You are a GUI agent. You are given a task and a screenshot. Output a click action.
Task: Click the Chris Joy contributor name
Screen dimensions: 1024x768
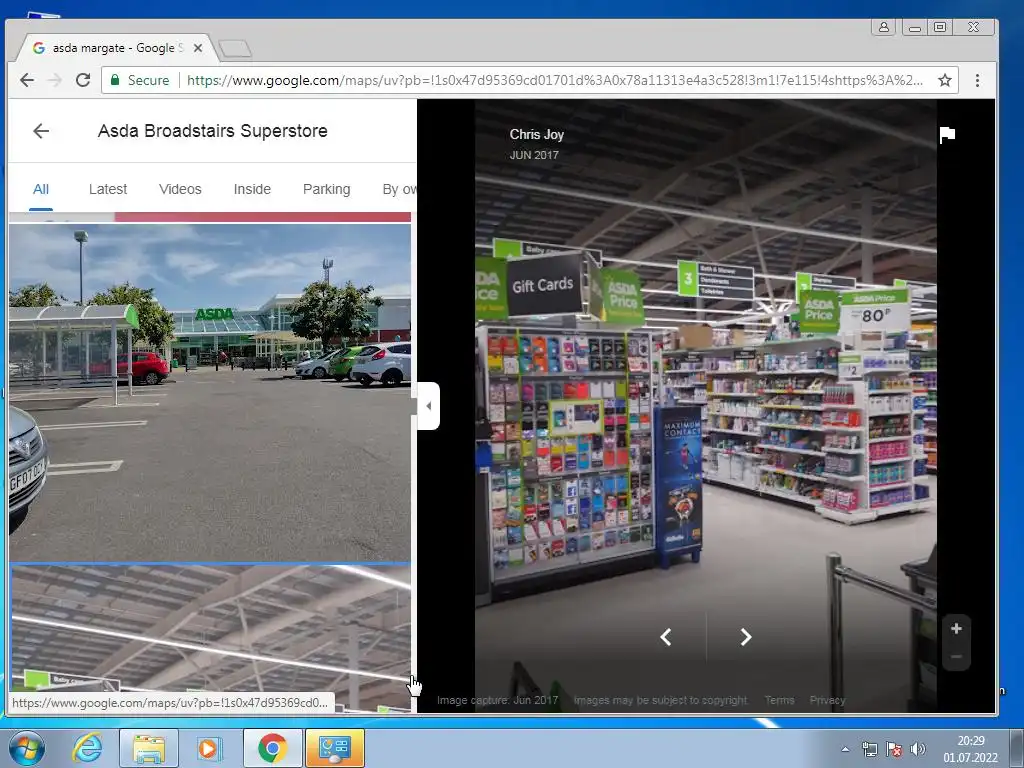click(537, 135)
